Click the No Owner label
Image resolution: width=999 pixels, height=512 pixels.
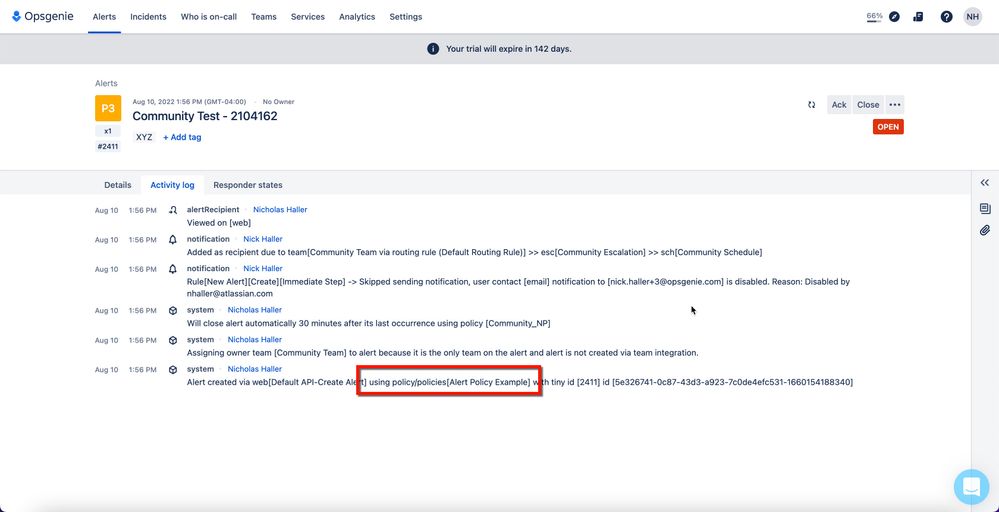click(x=278, y=102)
